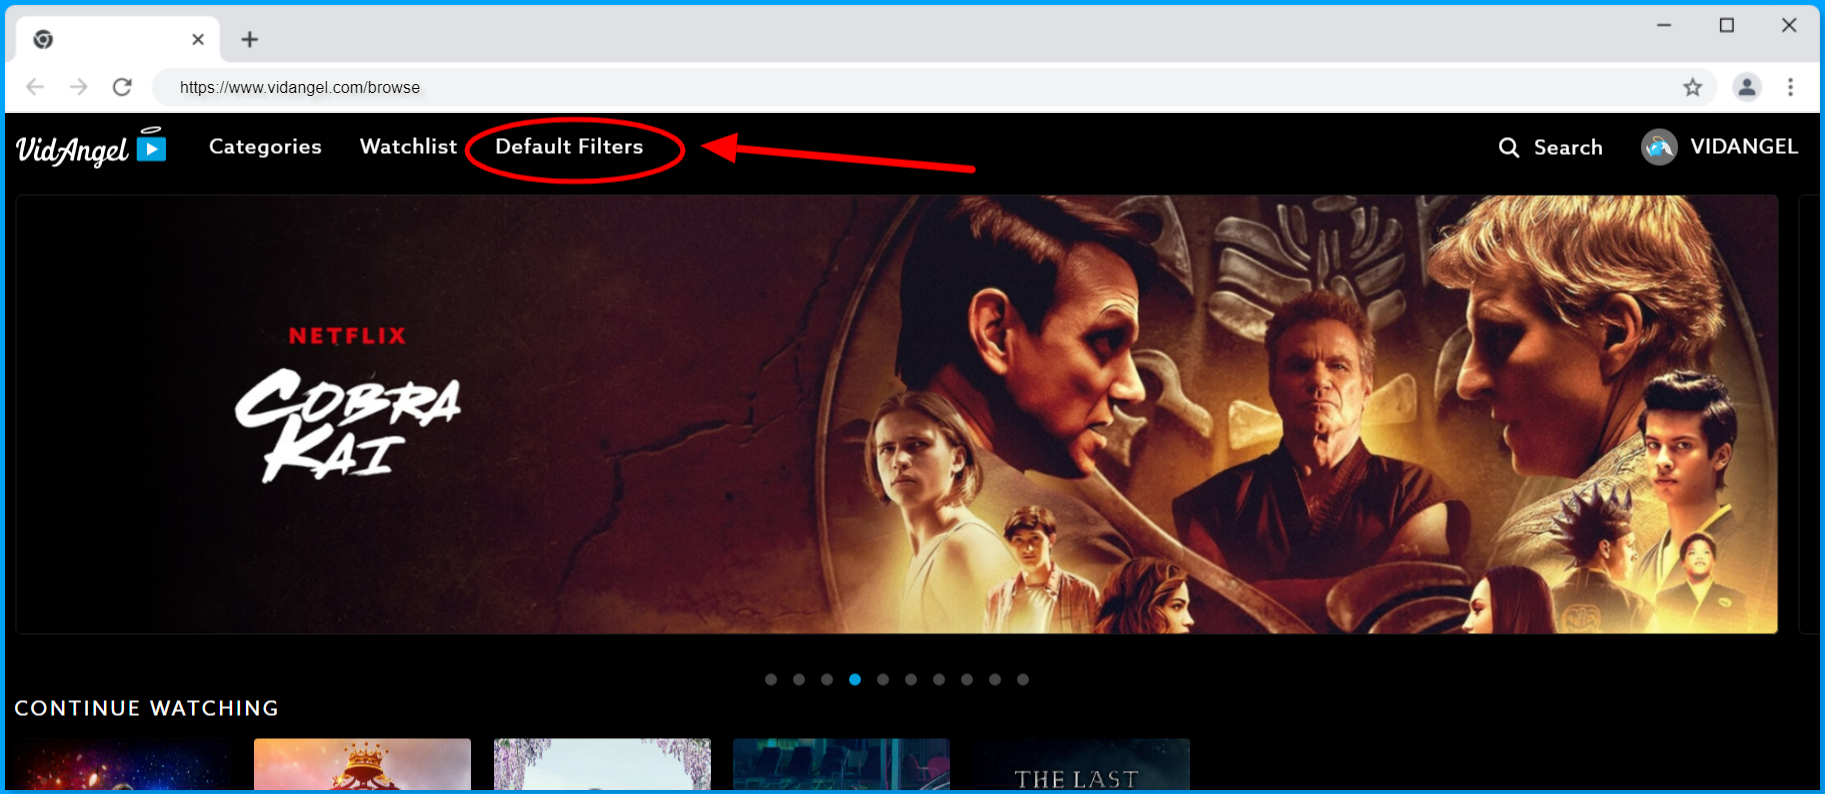Click the search magnifier icon
The width and height of the screenshot is (1825, 794).
(1508, 148)
